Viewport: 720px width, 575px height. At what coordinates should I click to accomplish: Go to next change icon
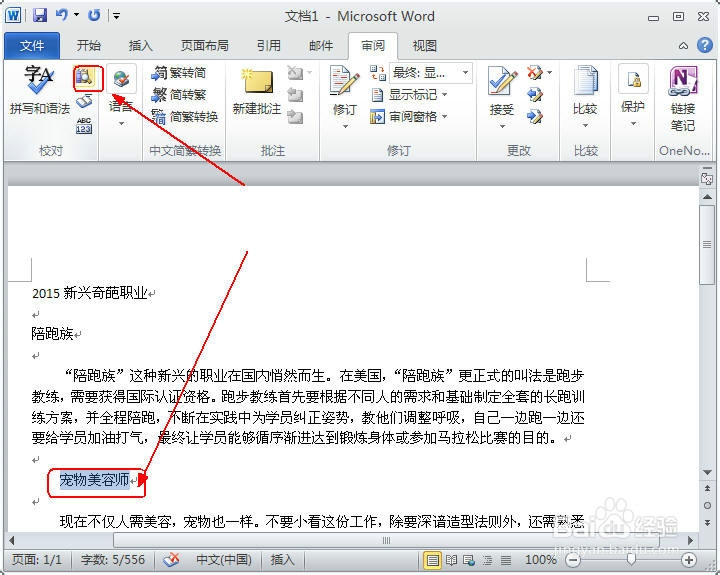click(534, 117)
